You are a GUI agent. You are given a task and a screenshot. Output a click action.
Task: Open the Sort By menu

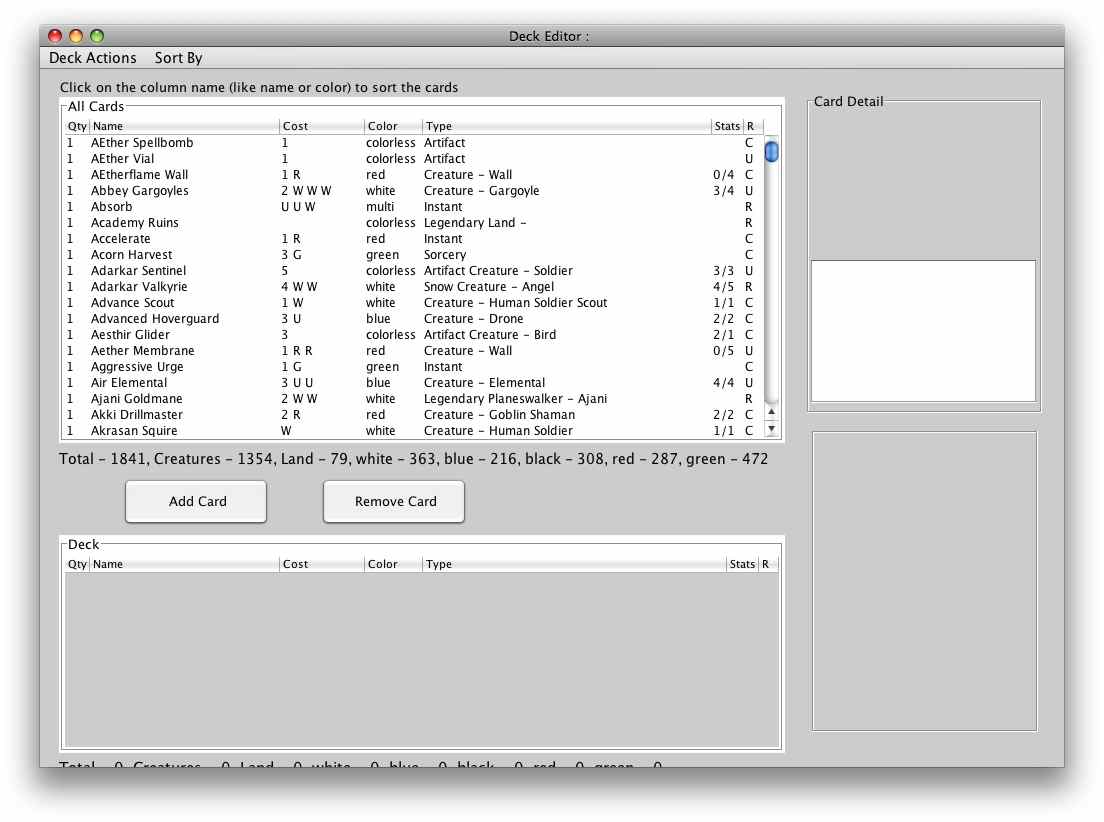[x=178, y=58]
